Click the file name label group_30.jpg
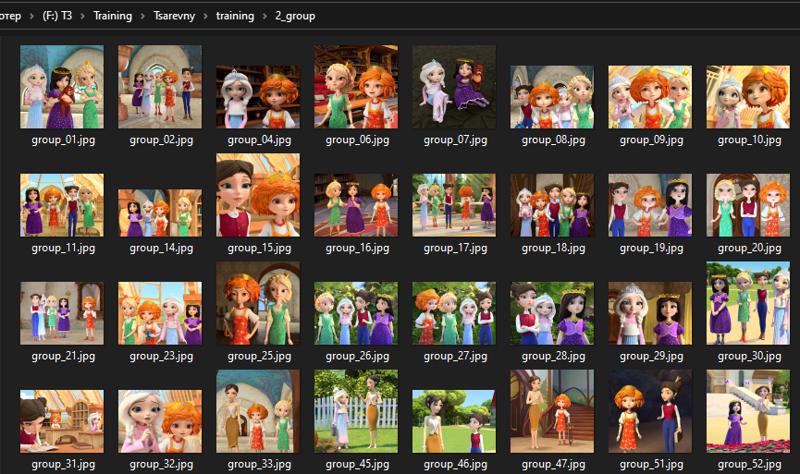Image resolution: width=800 pixels, height=474 pixels. 749,356
